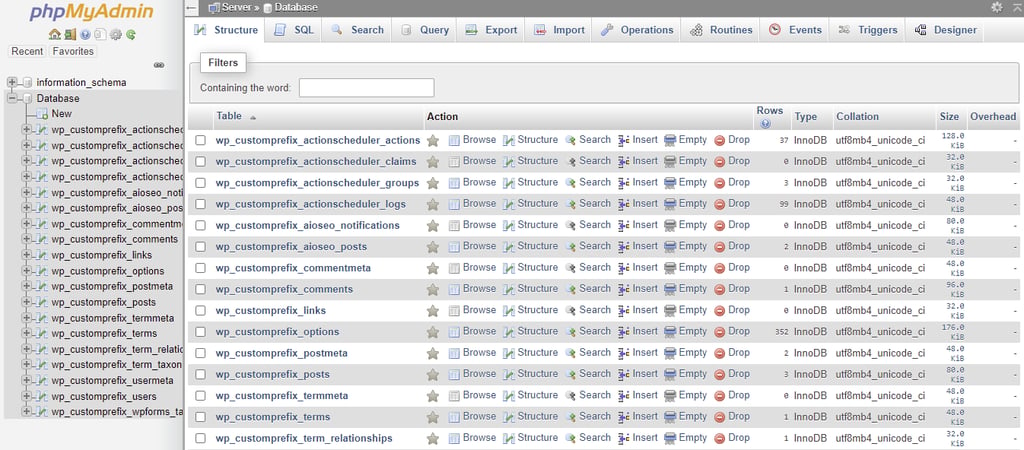Viewport: 1024px width, 450px height.
Task: Click New table icon in navigation tree
Action: (42, 114)
